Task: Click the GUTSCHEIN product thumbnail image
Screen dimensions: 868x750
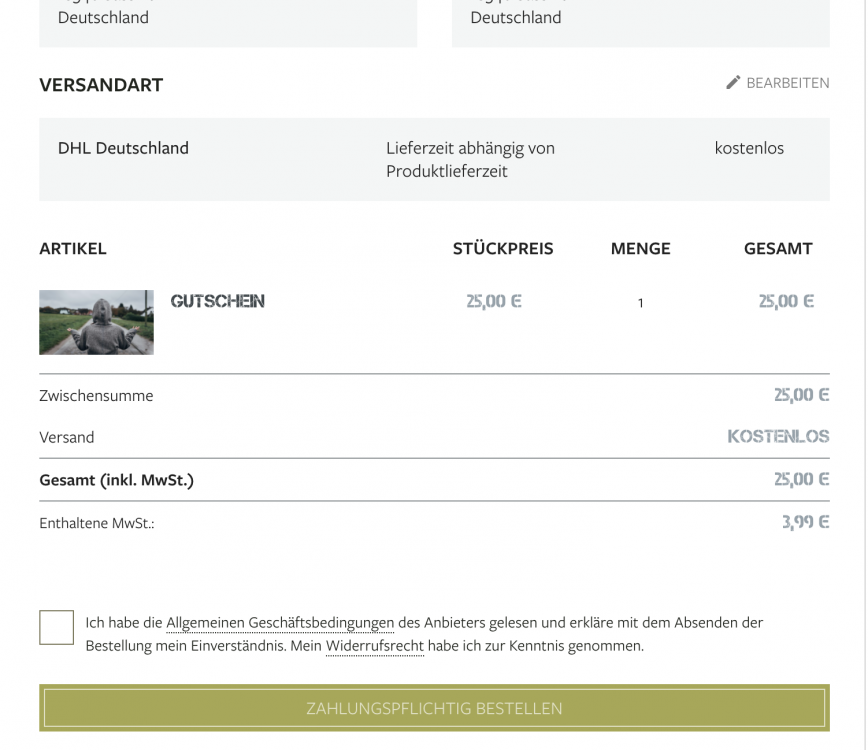Action: coord(96,322)
